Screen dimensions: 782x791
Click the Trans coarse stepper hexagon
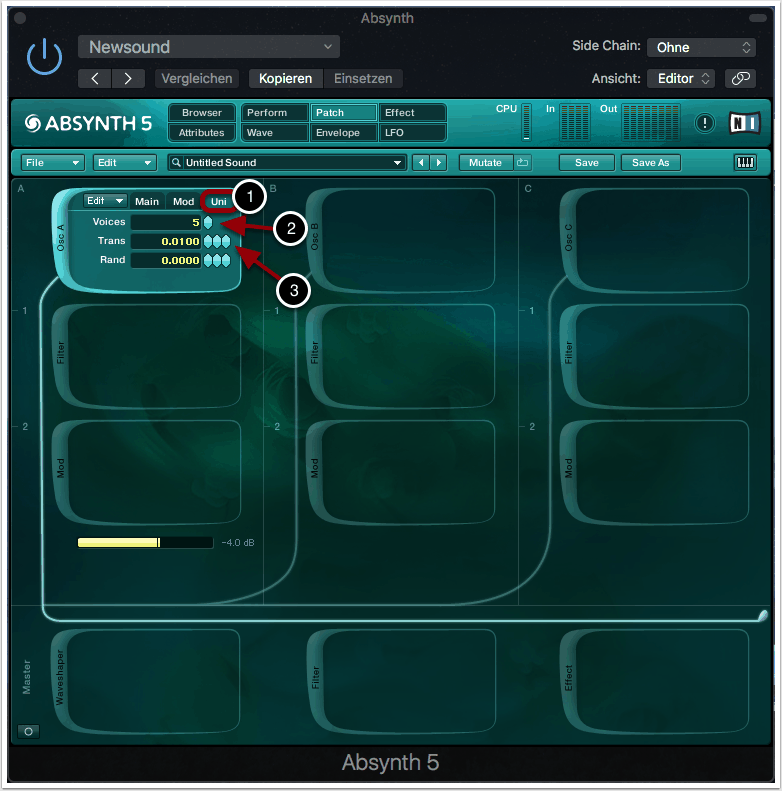point(208,241)
